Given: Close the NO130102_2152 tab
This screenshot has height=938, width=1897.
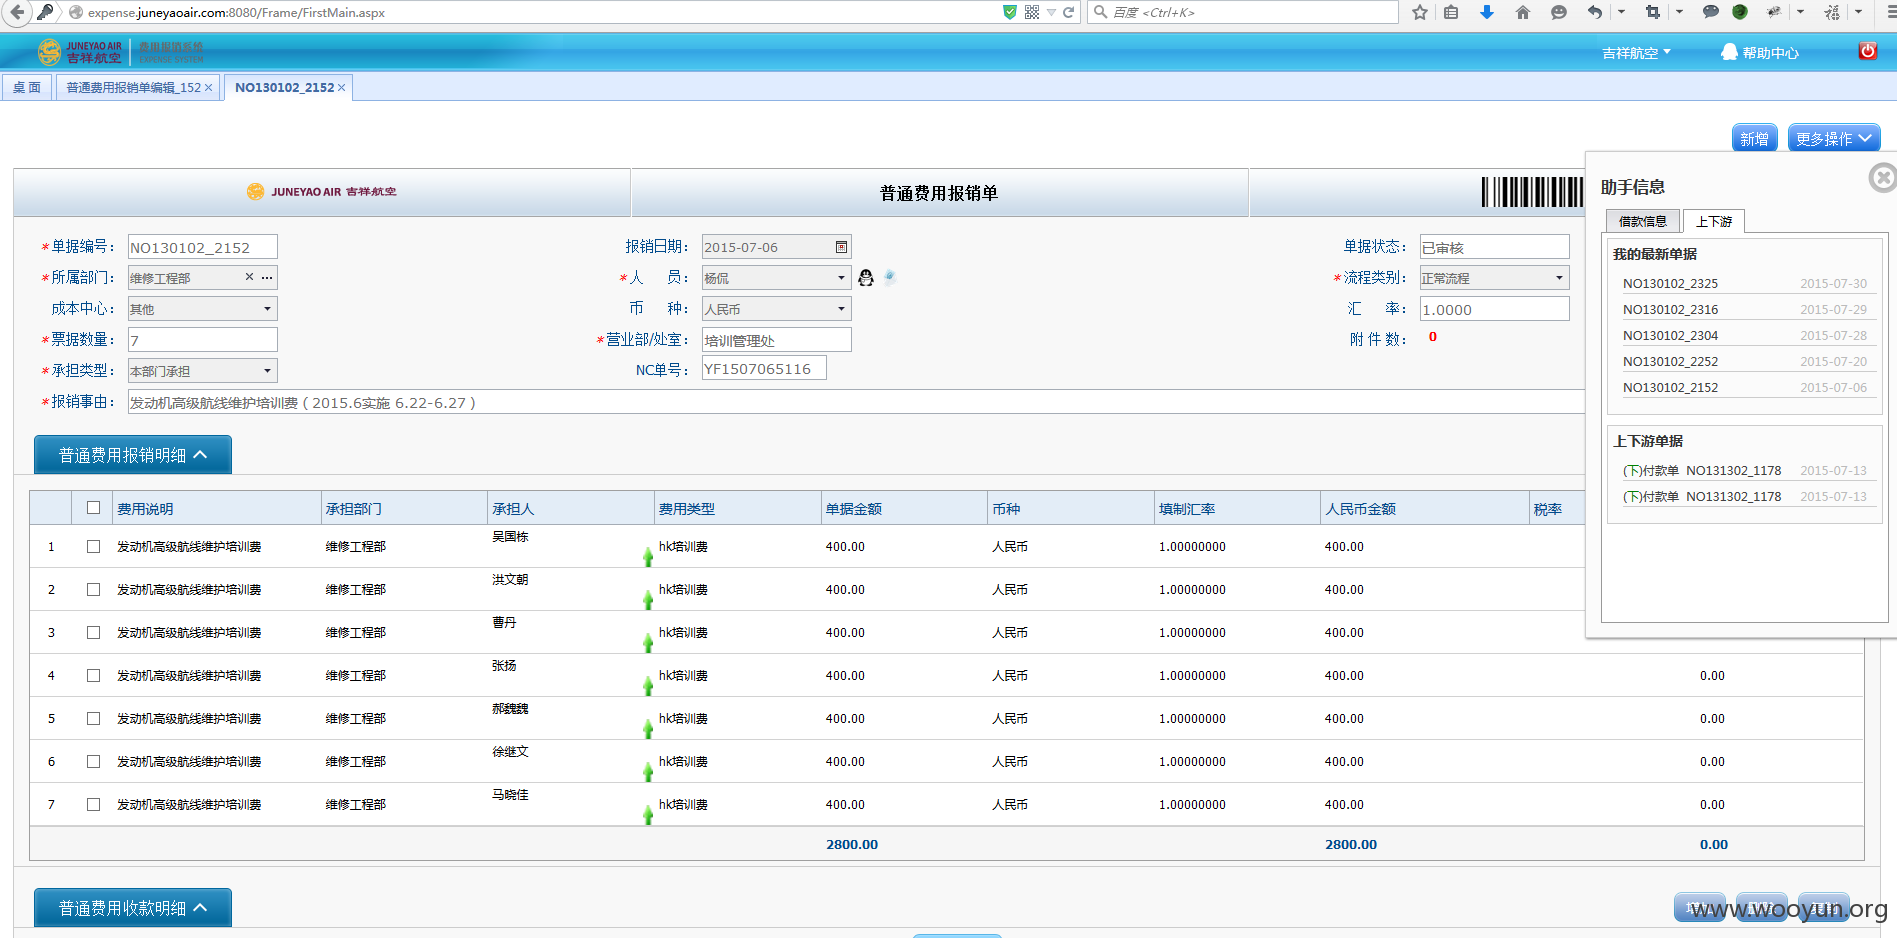Looking at the screenshot, I should (x=341, y=88).
